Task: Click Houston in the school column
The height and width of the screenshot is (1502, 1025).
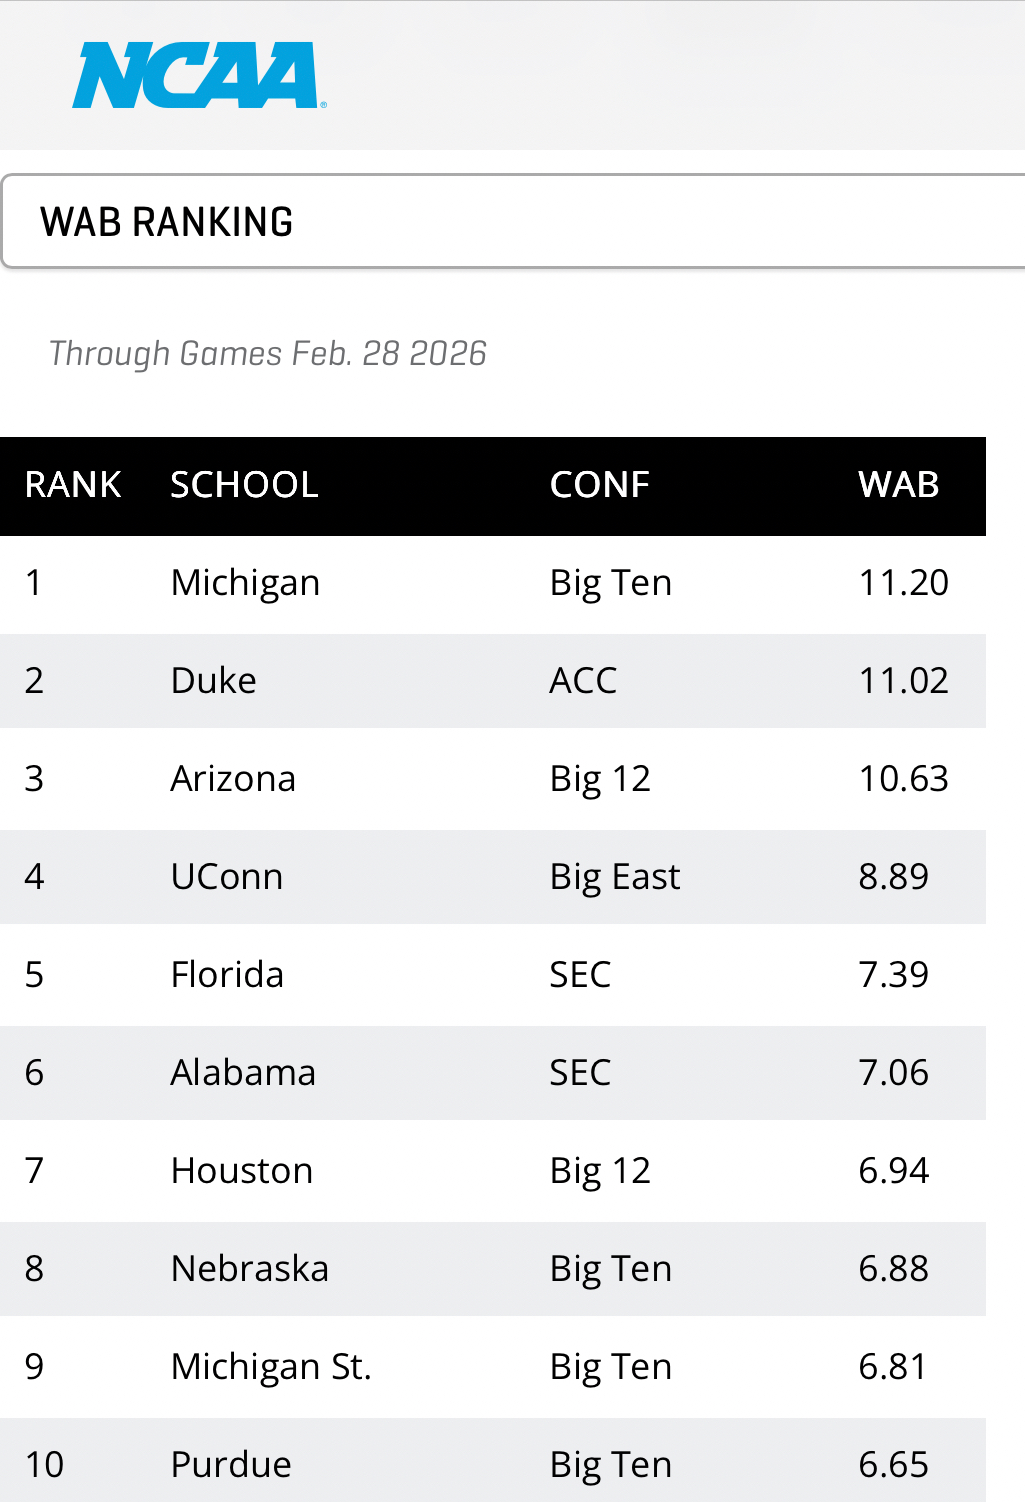Action: click(242, 1171)
